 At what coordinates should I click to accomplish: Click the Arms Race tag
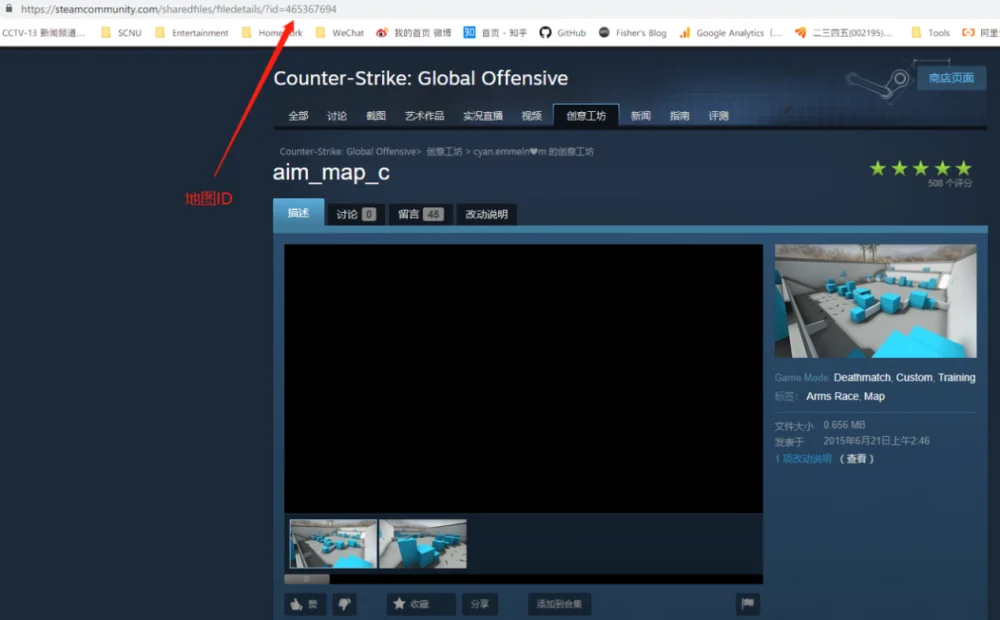[x=832, y=396]
